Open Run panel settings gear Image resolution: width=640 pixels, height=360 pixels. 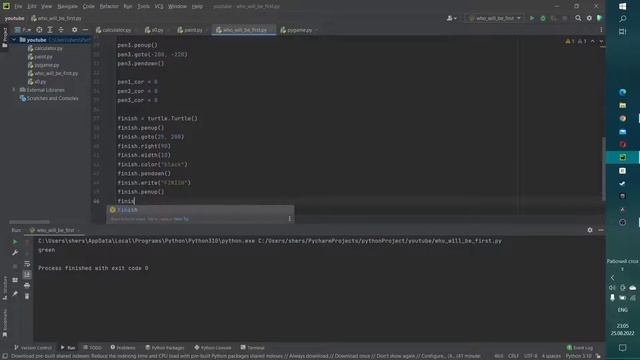[590, 230]
